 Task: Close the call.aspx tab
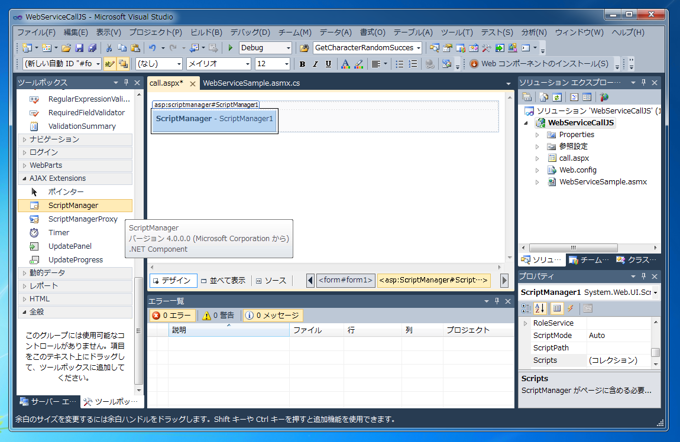193,84
